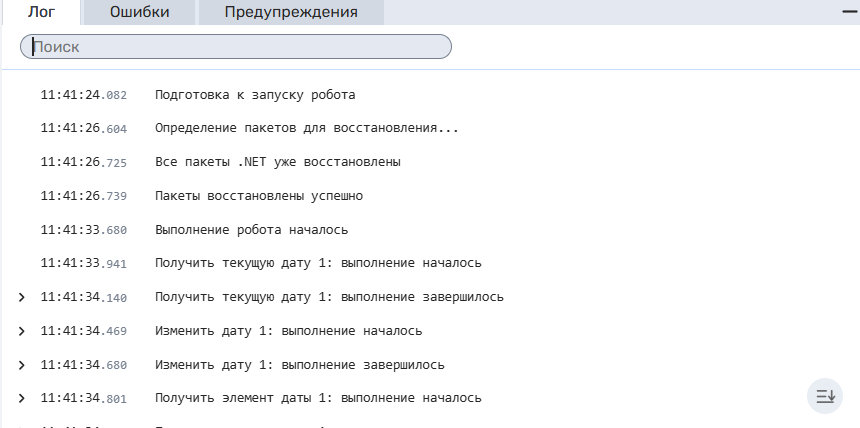Select the log line stamped 11:41:33.941
860x428 pixels.
click(x=84, y=263)
